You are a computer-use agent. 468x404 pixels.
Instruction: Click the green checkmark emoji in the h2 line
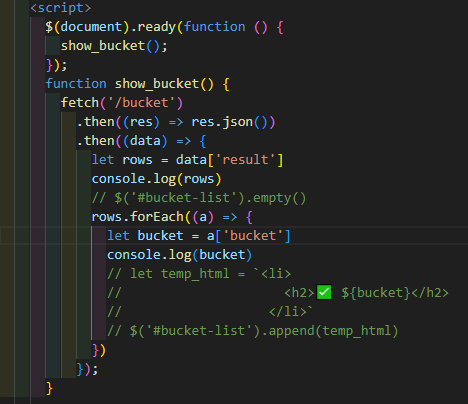pyautogui.click(x=324, y=293)
